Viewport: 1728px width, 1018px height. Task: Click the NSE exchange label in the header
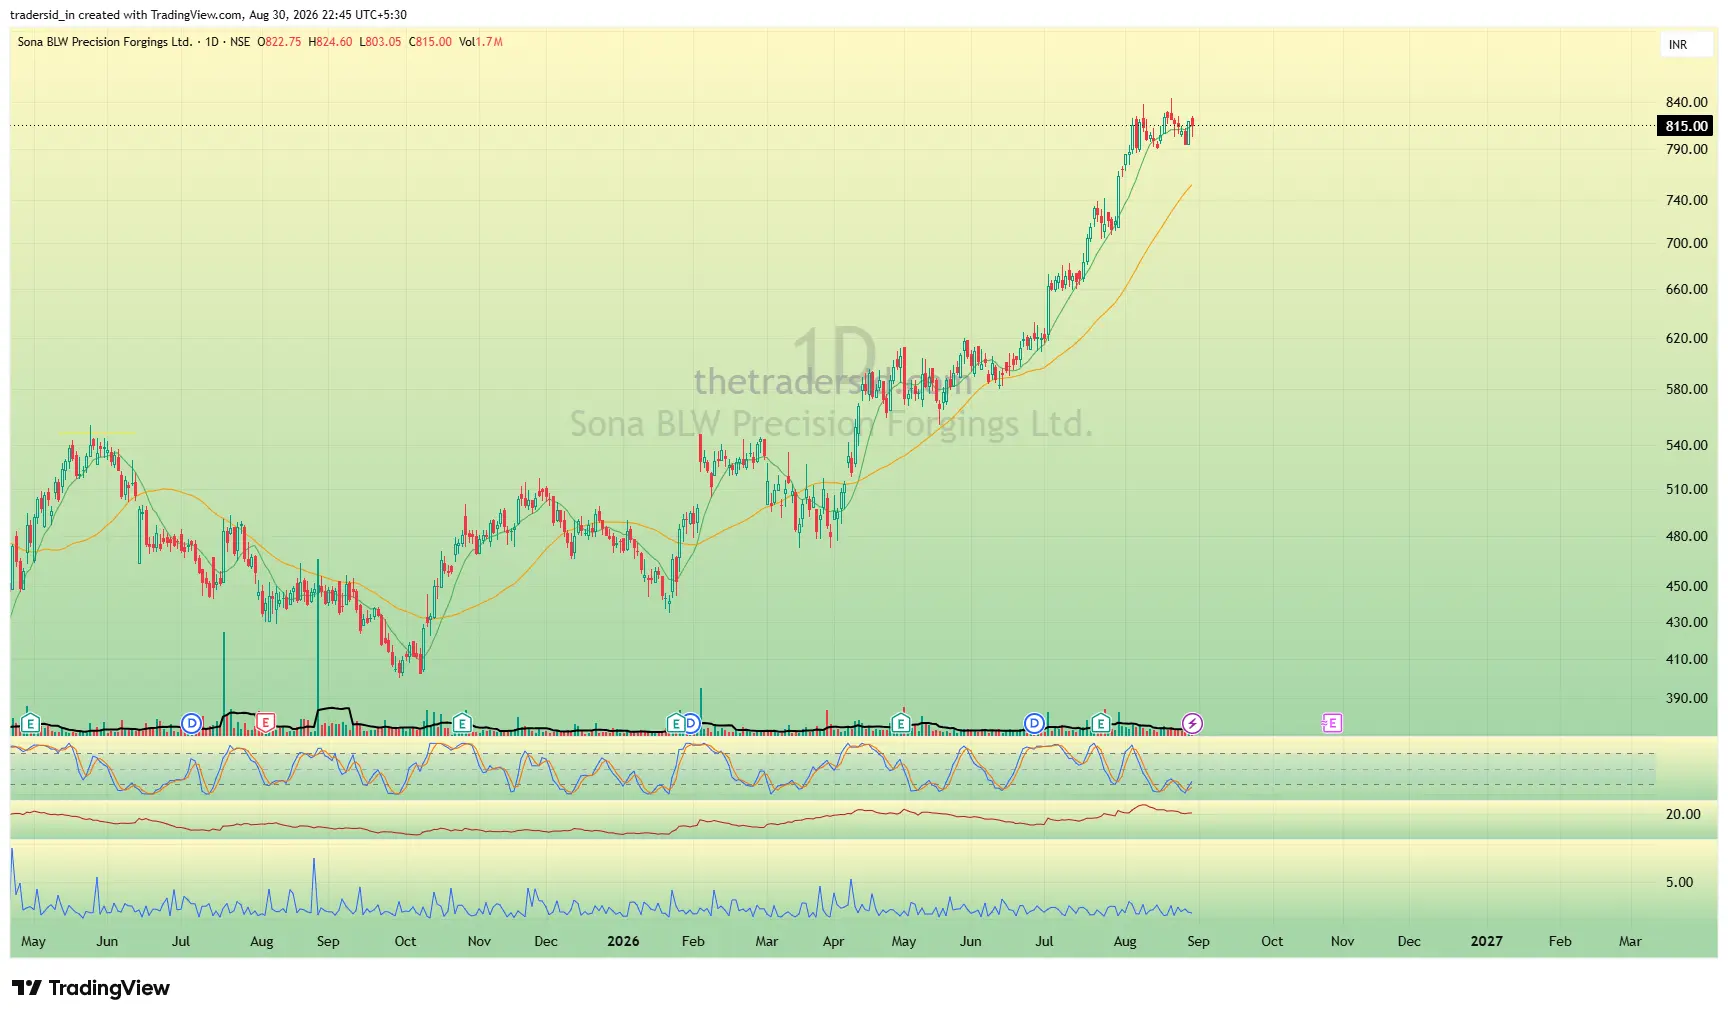pos(240,42)
